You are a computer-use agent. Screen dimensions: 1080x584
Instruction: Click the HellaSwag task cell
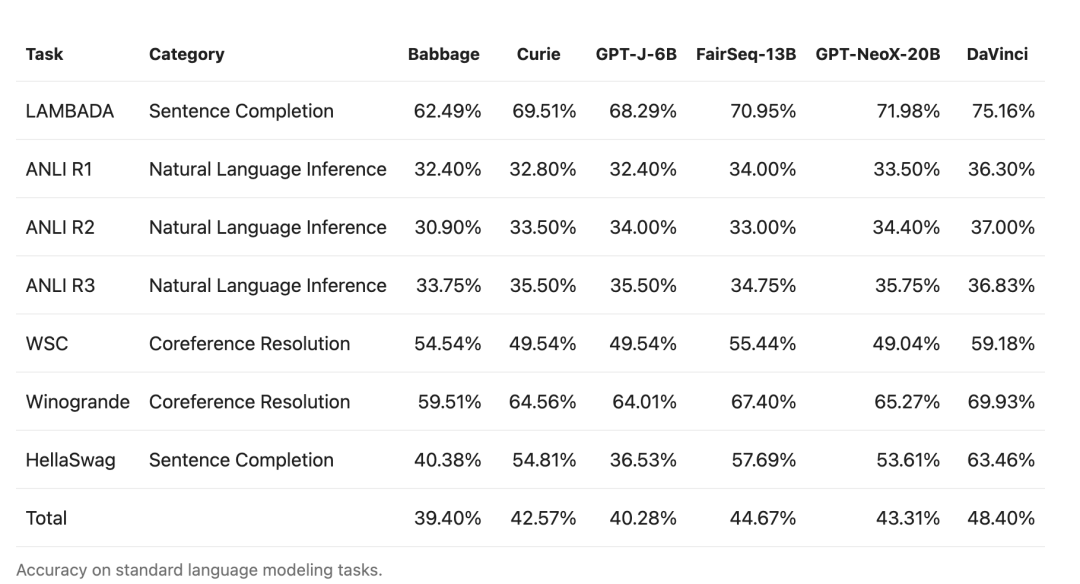[x=68, y=459]
